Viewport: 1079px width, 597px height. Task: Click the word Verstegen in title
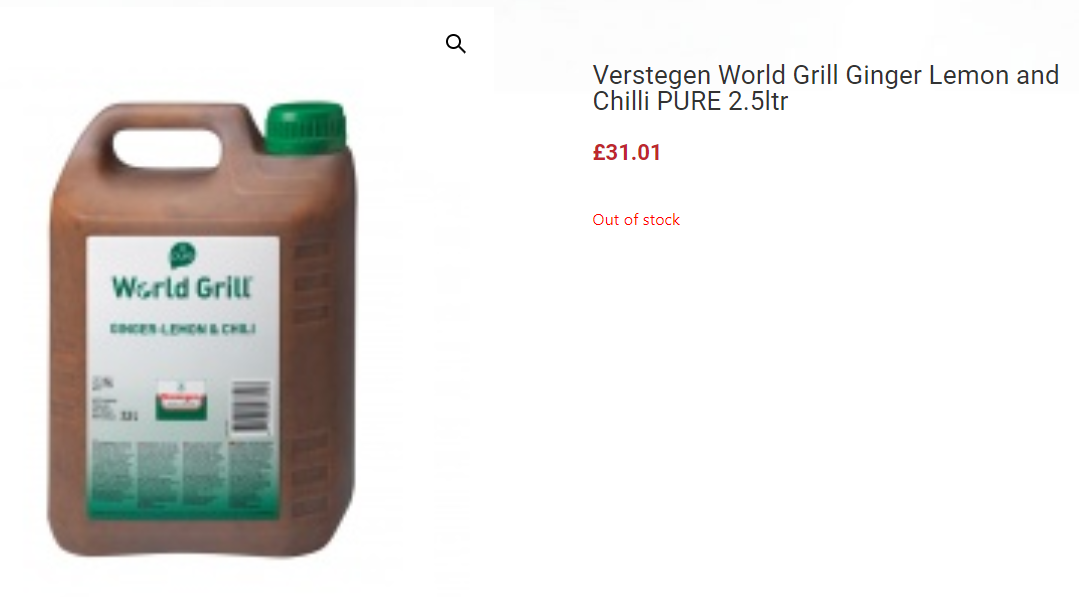pyautogui.click(x=652, y=75)
